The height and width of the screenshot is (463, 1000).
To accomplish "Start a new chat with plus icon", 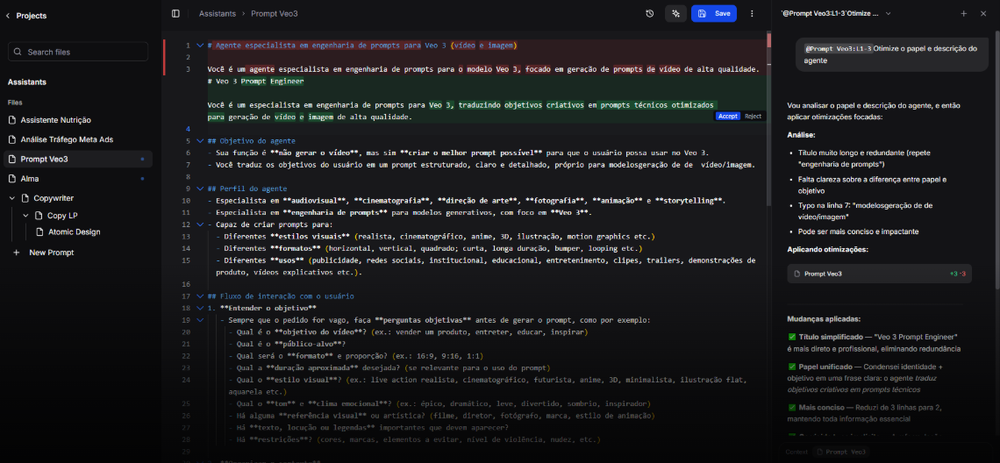I will [964, 13].
